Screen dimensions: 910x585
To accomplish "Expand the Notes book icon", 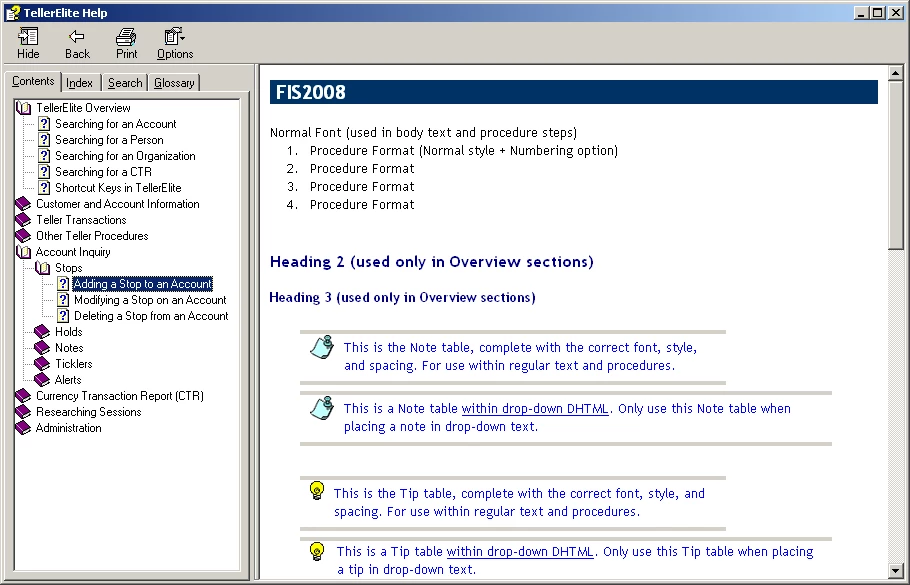I will (42, 348).
